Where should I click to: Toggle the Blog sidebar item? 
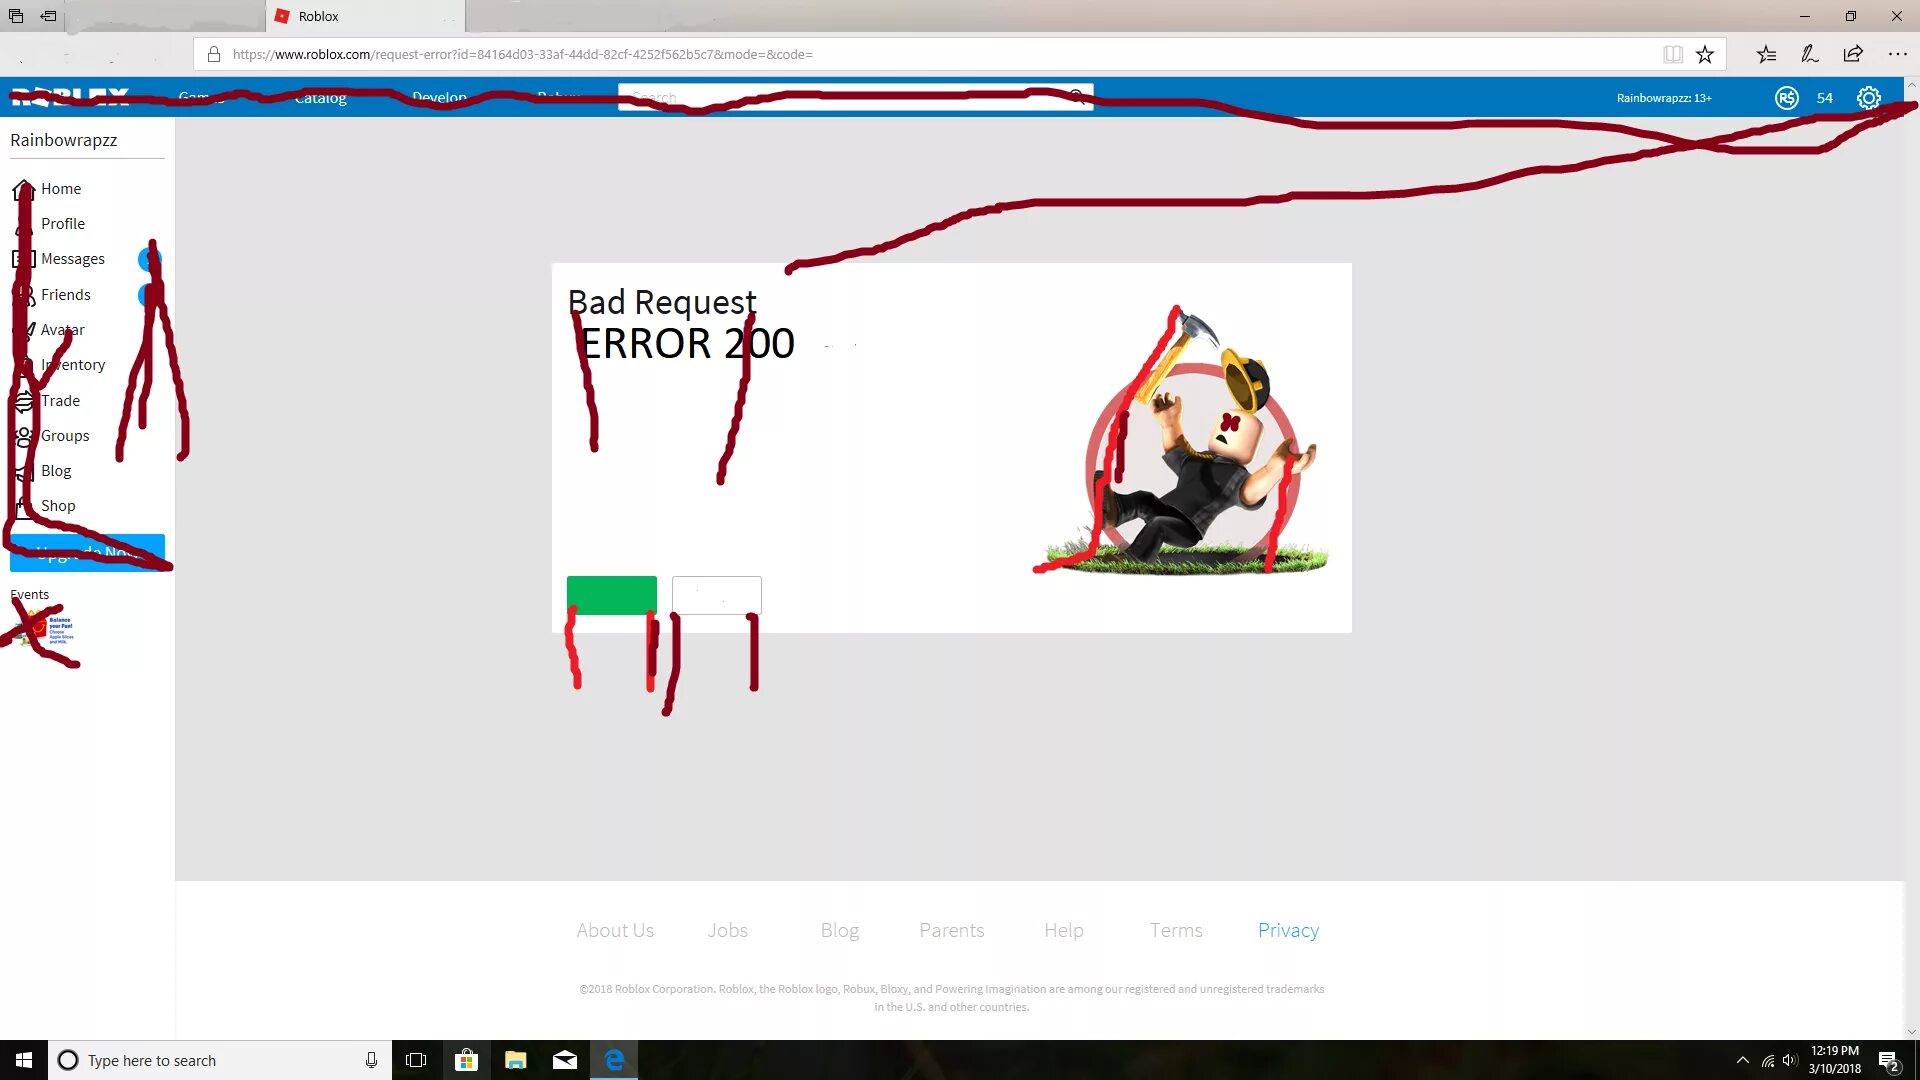pyautogui.click(x=55, y=469)
